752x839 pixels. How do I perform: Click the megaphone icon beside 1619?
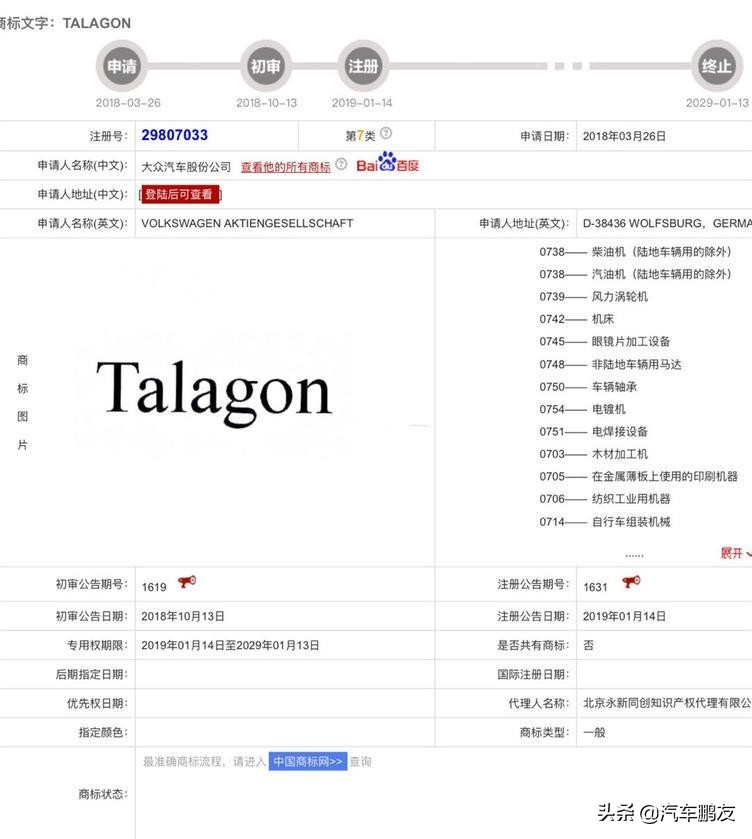187,582
